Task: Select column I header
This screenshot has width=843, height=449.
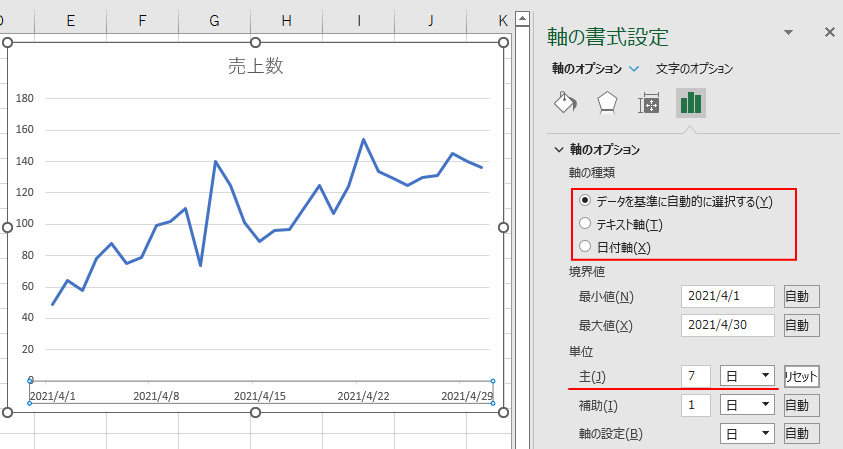Action: [359, 21]
